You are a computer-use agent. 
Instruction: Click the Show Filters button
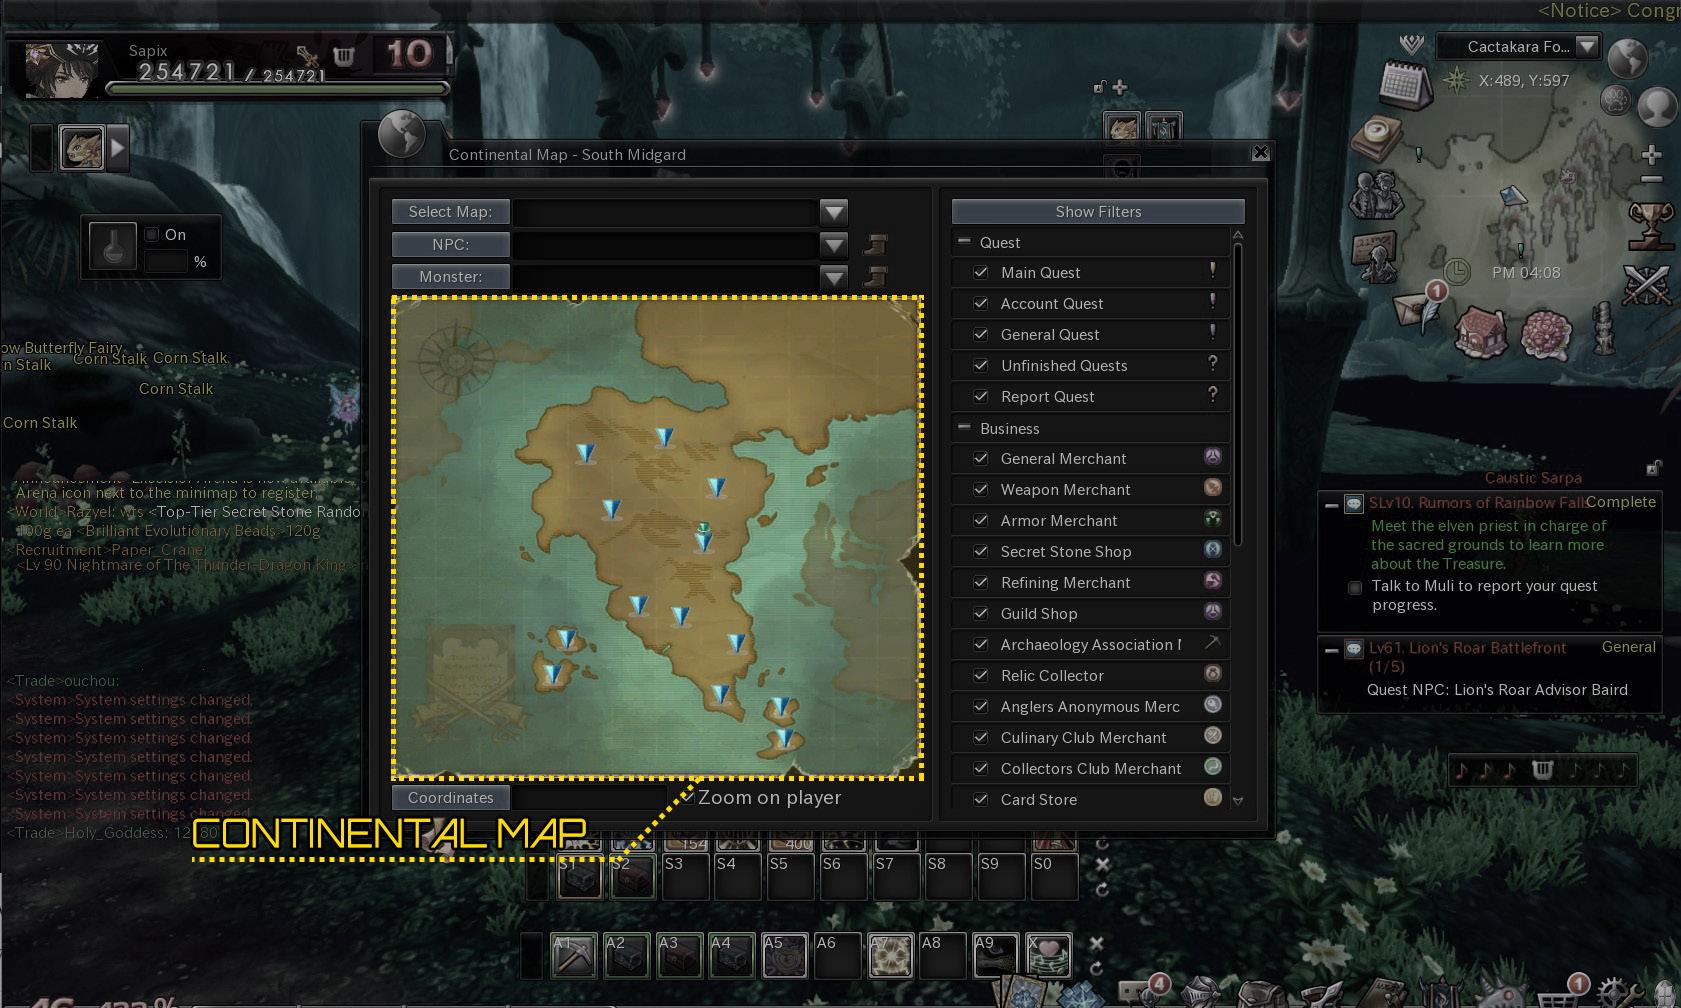(1098, 211)
